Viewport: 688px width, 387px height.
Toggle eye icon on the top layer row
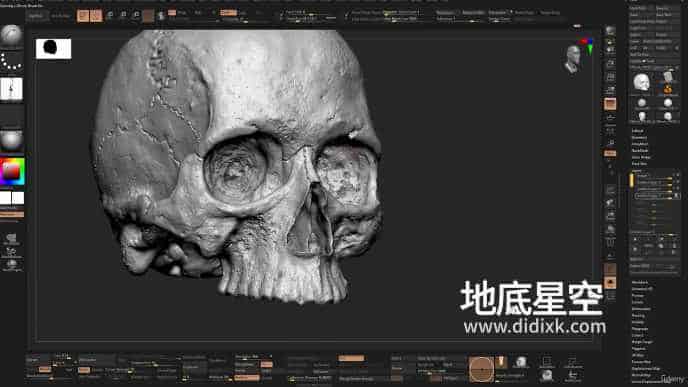click(677, 176)
